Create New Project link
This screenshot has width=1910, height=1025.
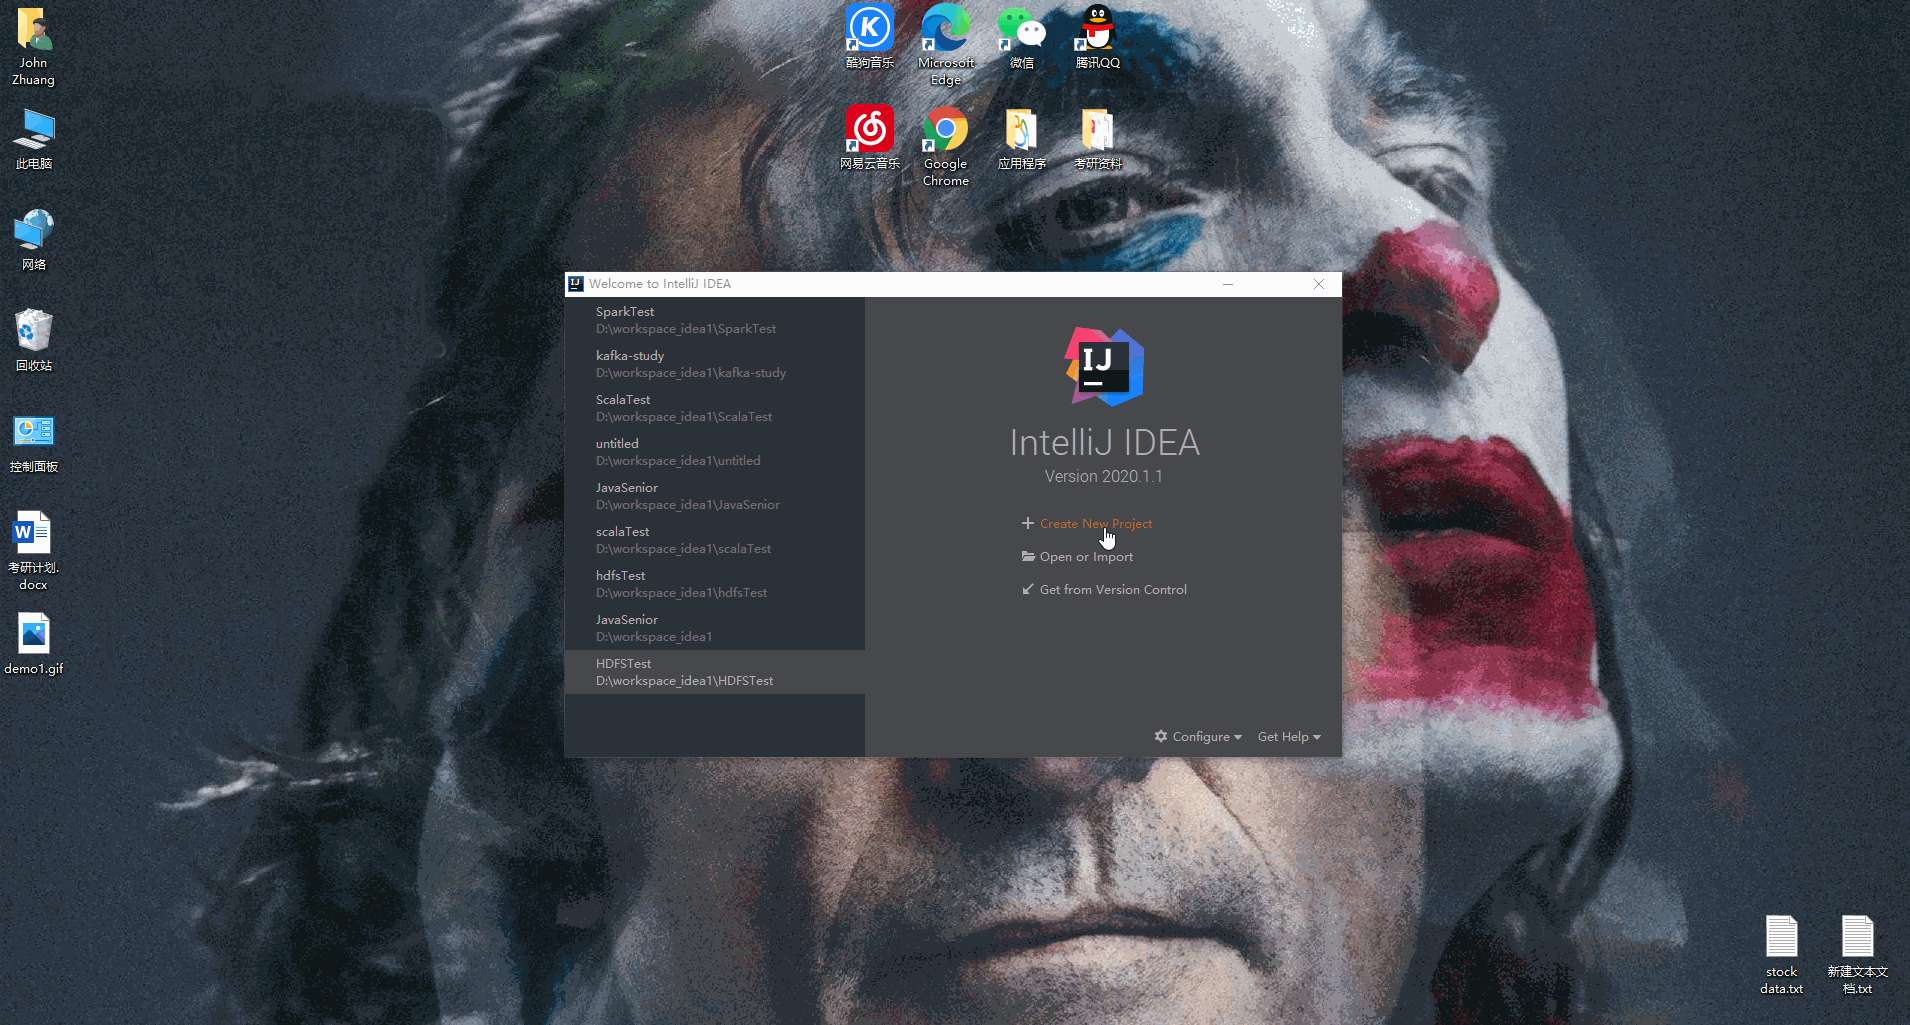pyautogui.click(x=1095, y=523)
